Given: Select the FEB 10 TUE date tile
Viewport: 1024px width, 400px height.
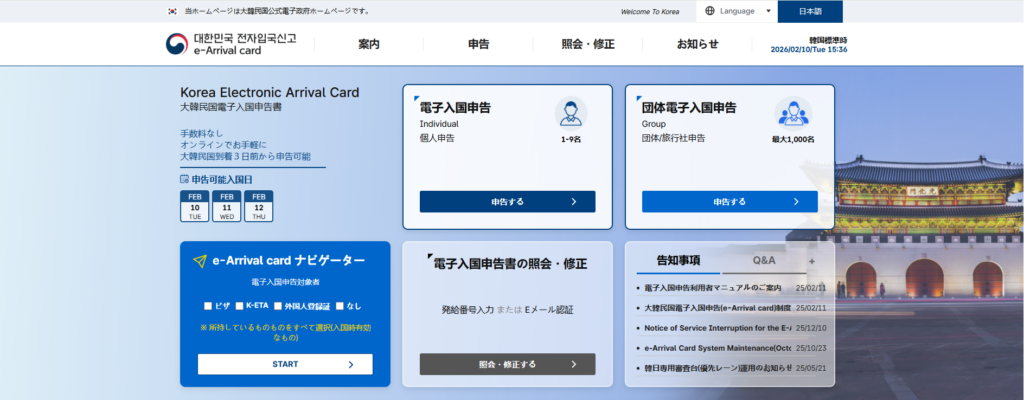Looking at the screenshot, I should 195,207.
